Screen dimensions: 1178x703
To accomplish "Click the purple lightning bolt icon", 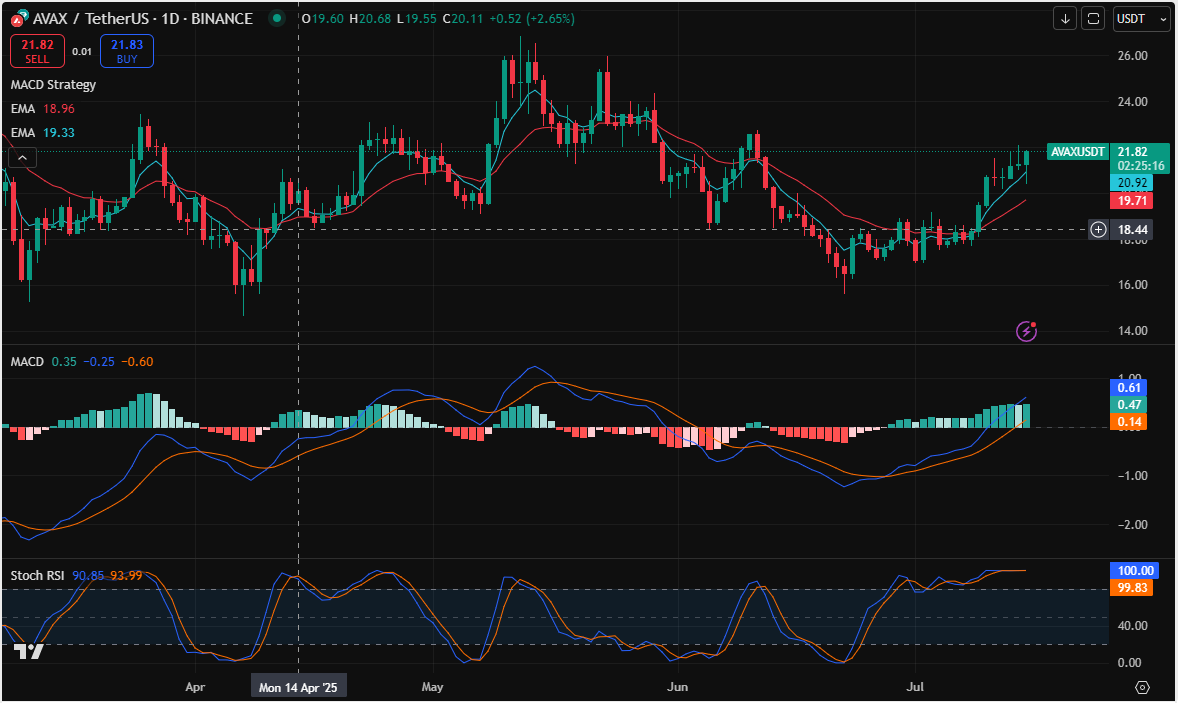I will pos(1026,330).
